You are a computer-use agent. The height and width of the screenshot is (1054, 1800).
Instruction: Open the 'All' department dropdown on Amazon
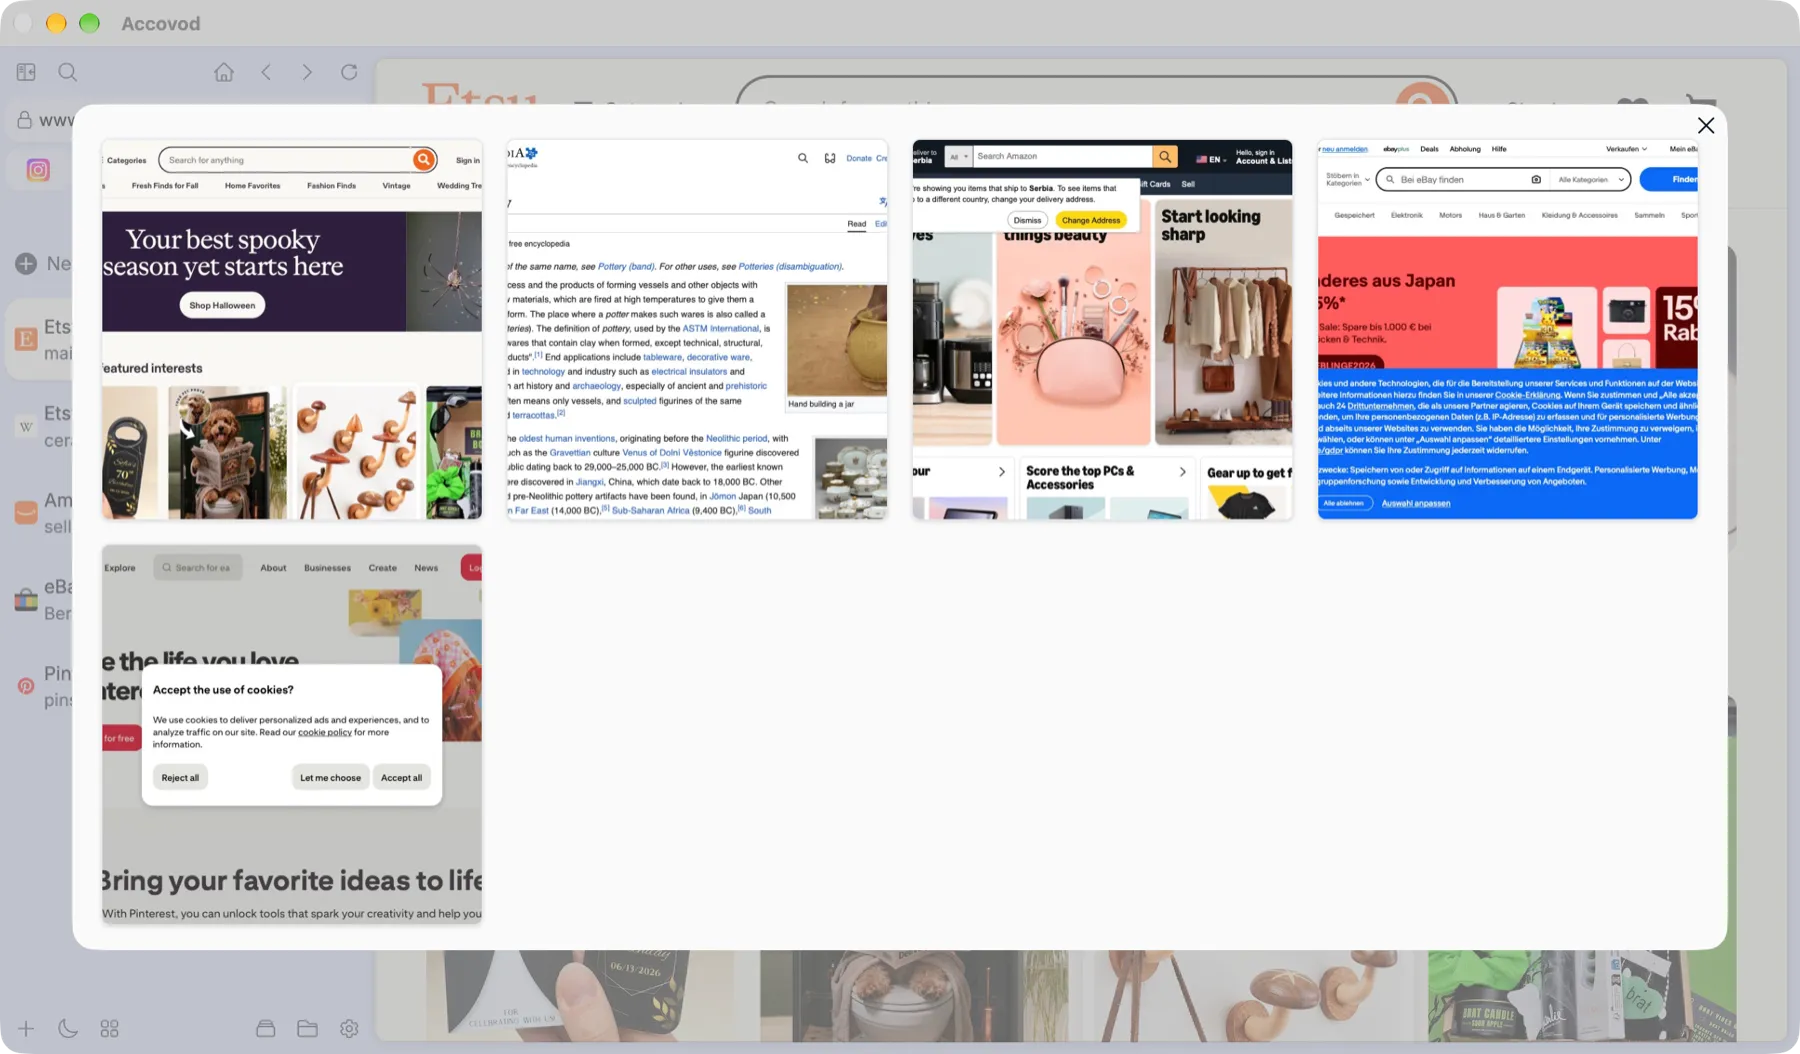pyautogui.click(x=959, y=157)
